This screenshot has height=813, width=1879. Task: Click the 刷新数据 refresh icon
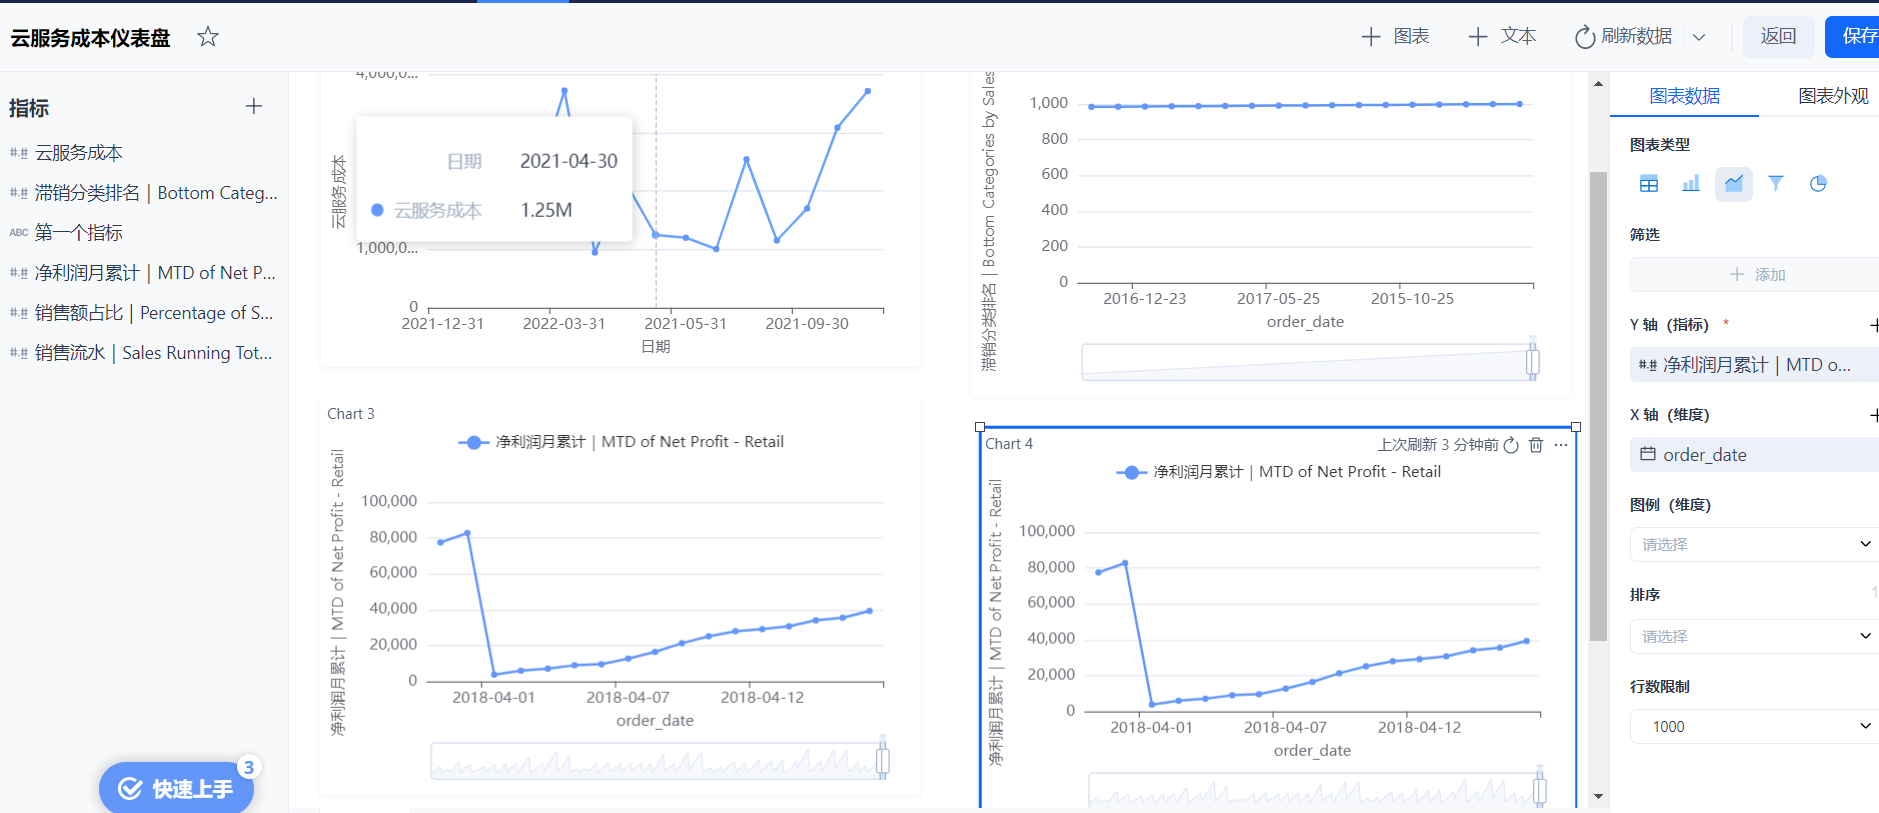1584,37
